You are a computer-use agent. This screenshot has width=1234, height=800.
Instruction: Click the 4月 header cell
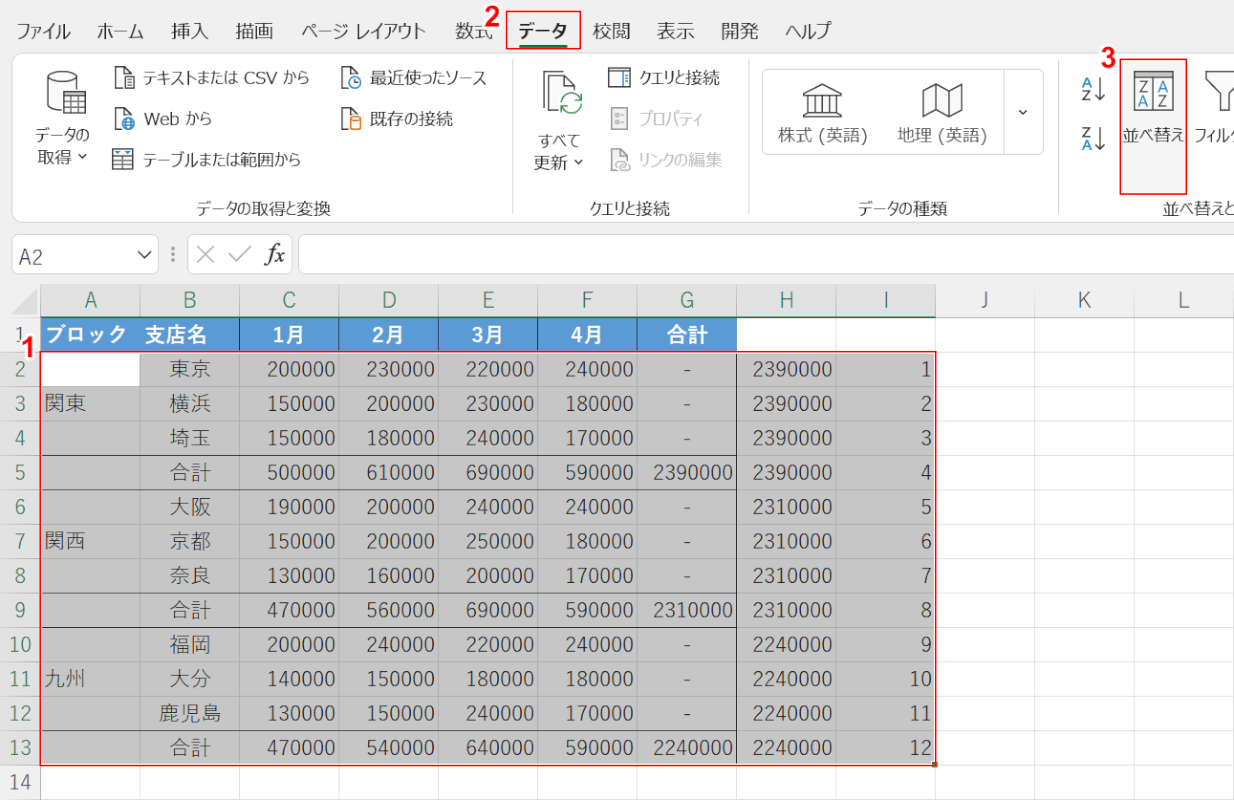pyautogui.click(x=588, y=335)
